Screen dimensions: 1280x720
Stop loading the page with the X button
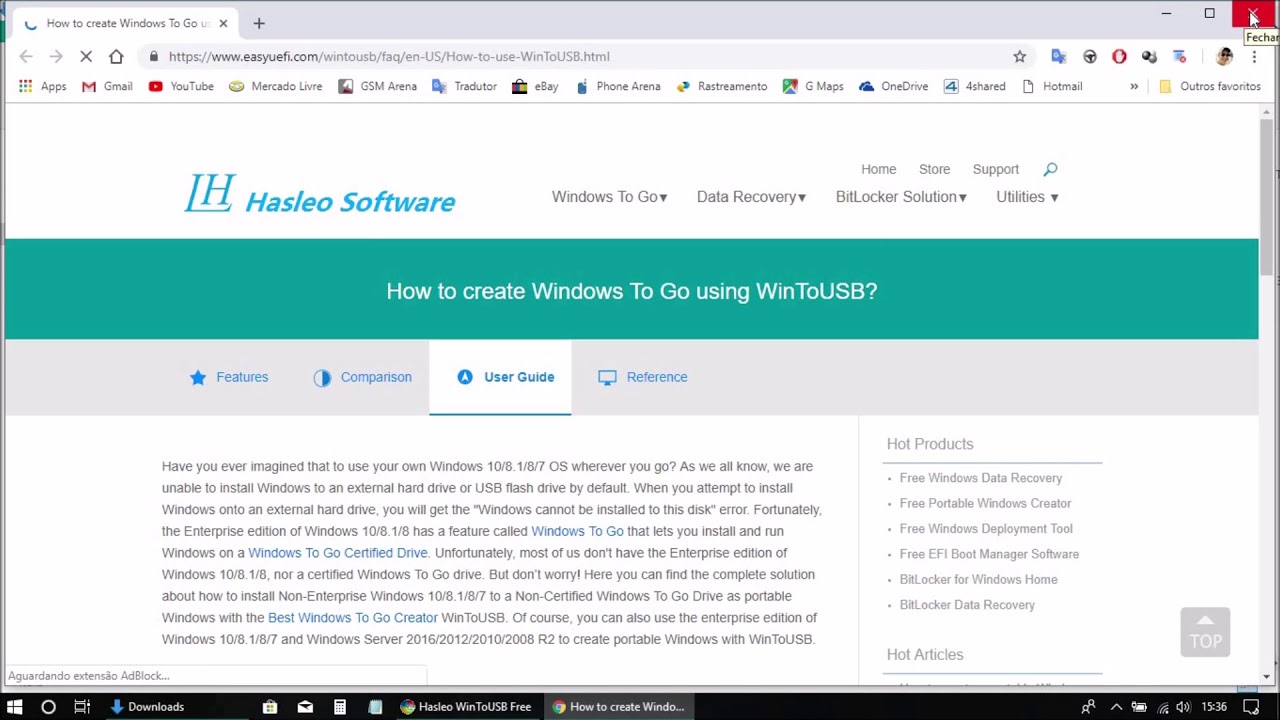(86, 57)
